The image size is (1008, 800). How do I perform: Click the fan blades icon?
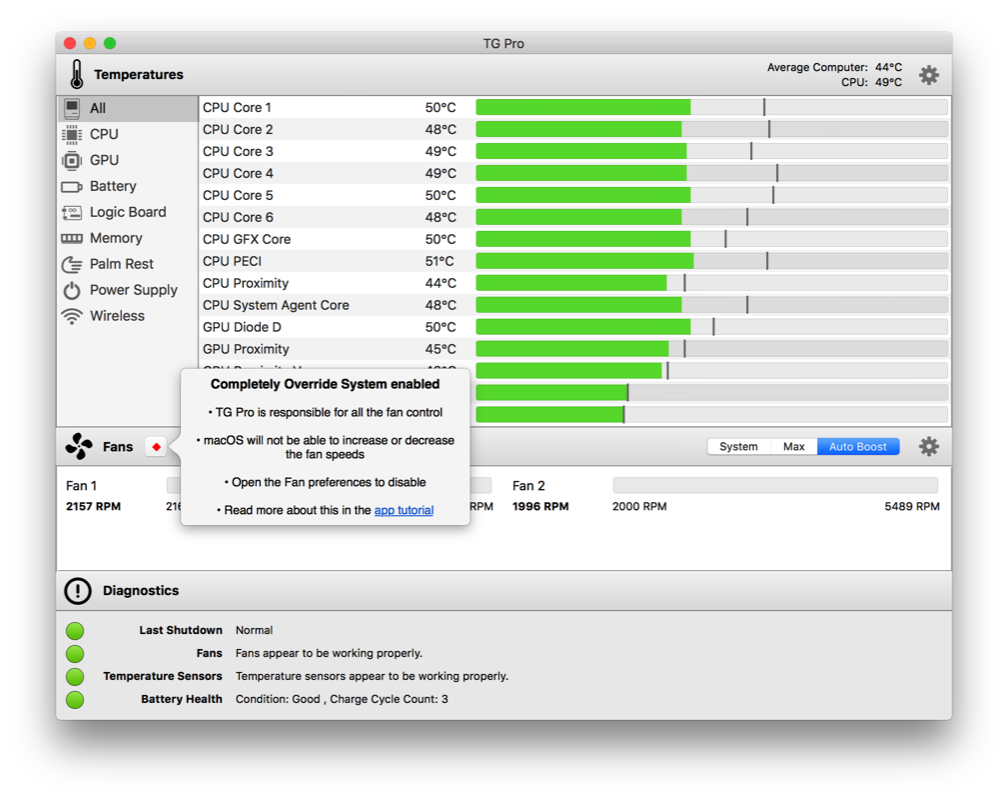tap(78, 446)
